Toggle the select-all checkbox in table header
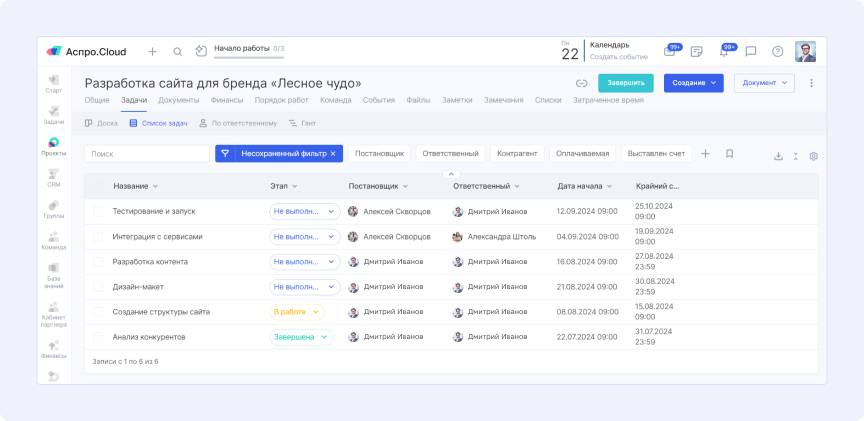 pyautogui.click(x=98, y=186)
